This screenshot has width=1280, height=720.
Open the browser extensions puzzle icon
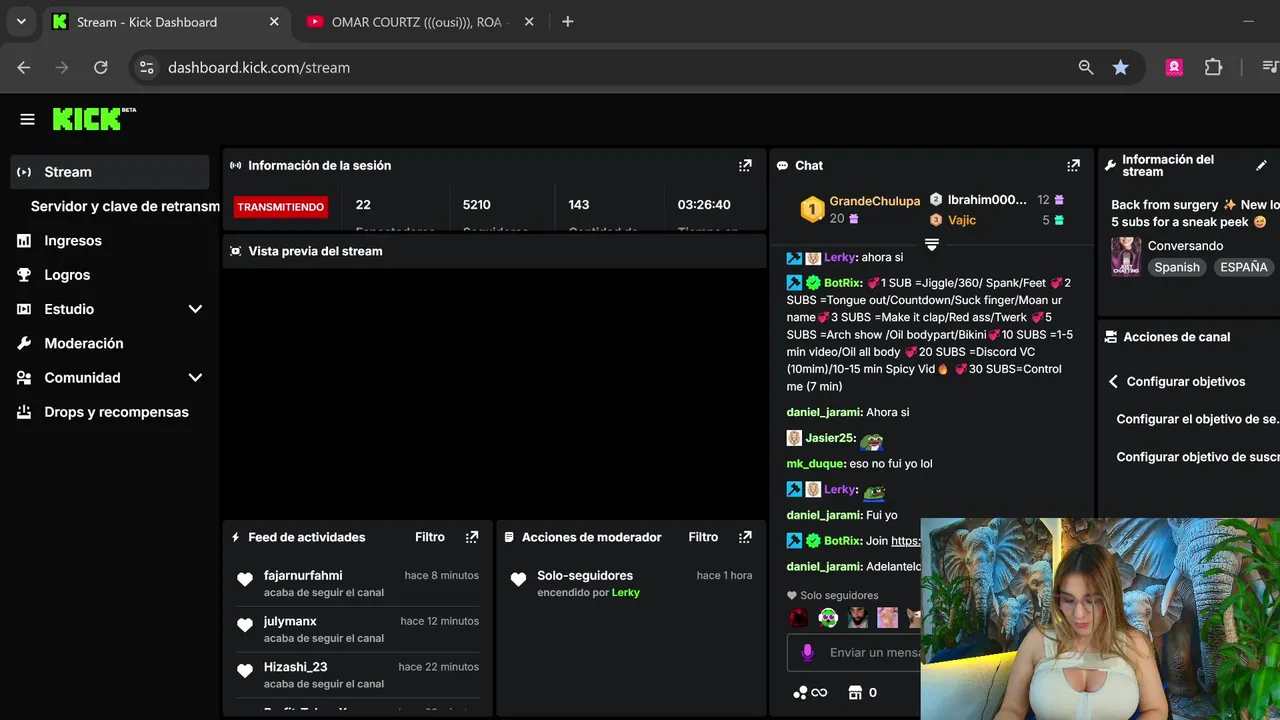point(1213,68)
